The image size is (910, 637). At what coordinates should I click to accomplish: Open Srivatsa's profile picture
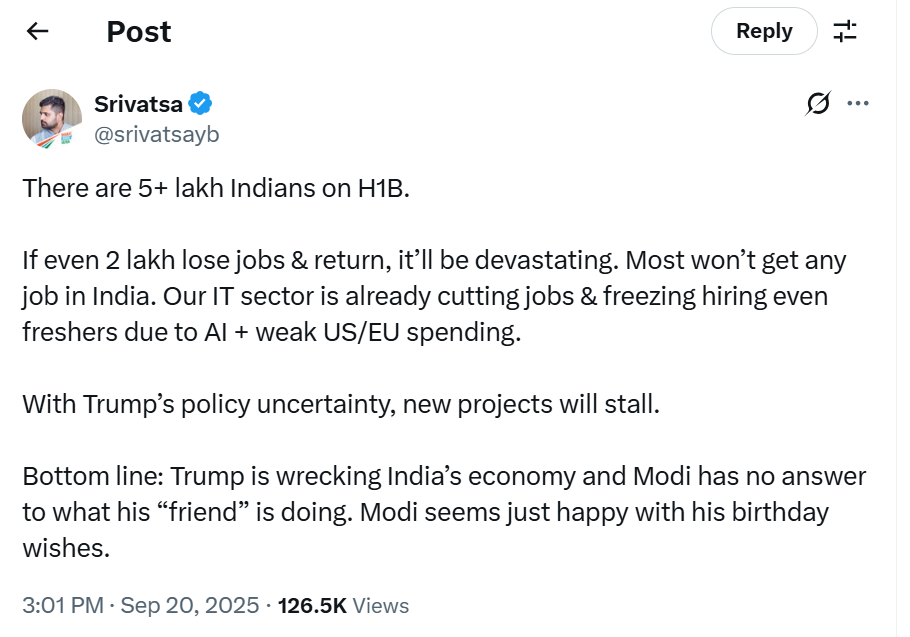[52, 118]
